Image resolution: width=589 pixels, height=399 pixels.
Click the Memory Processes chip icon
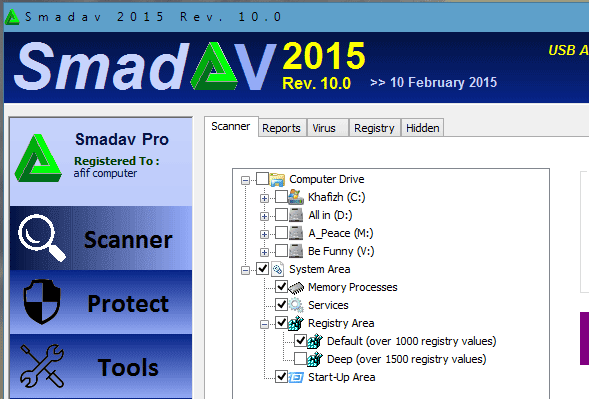coord(296,287)
